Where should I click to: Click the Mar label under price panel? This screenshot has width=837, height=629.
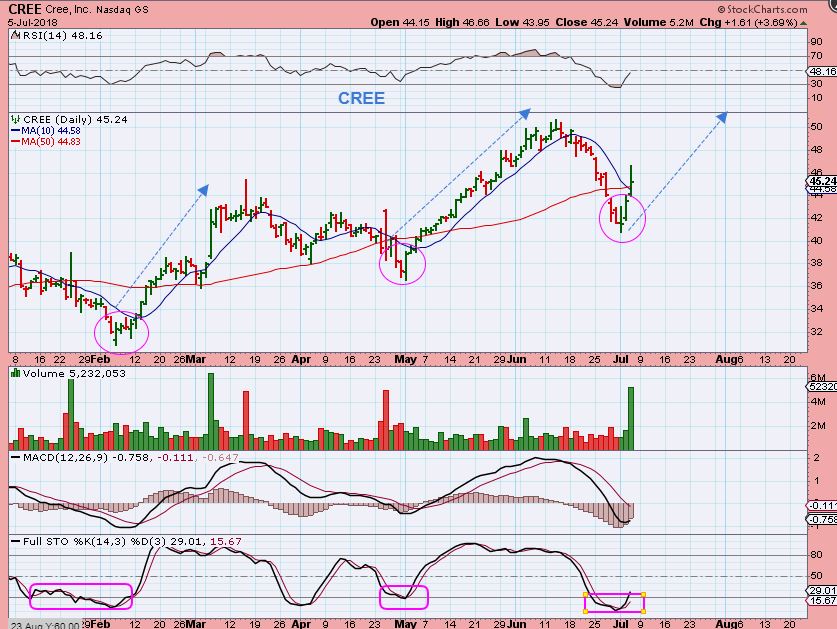point(195,359)
